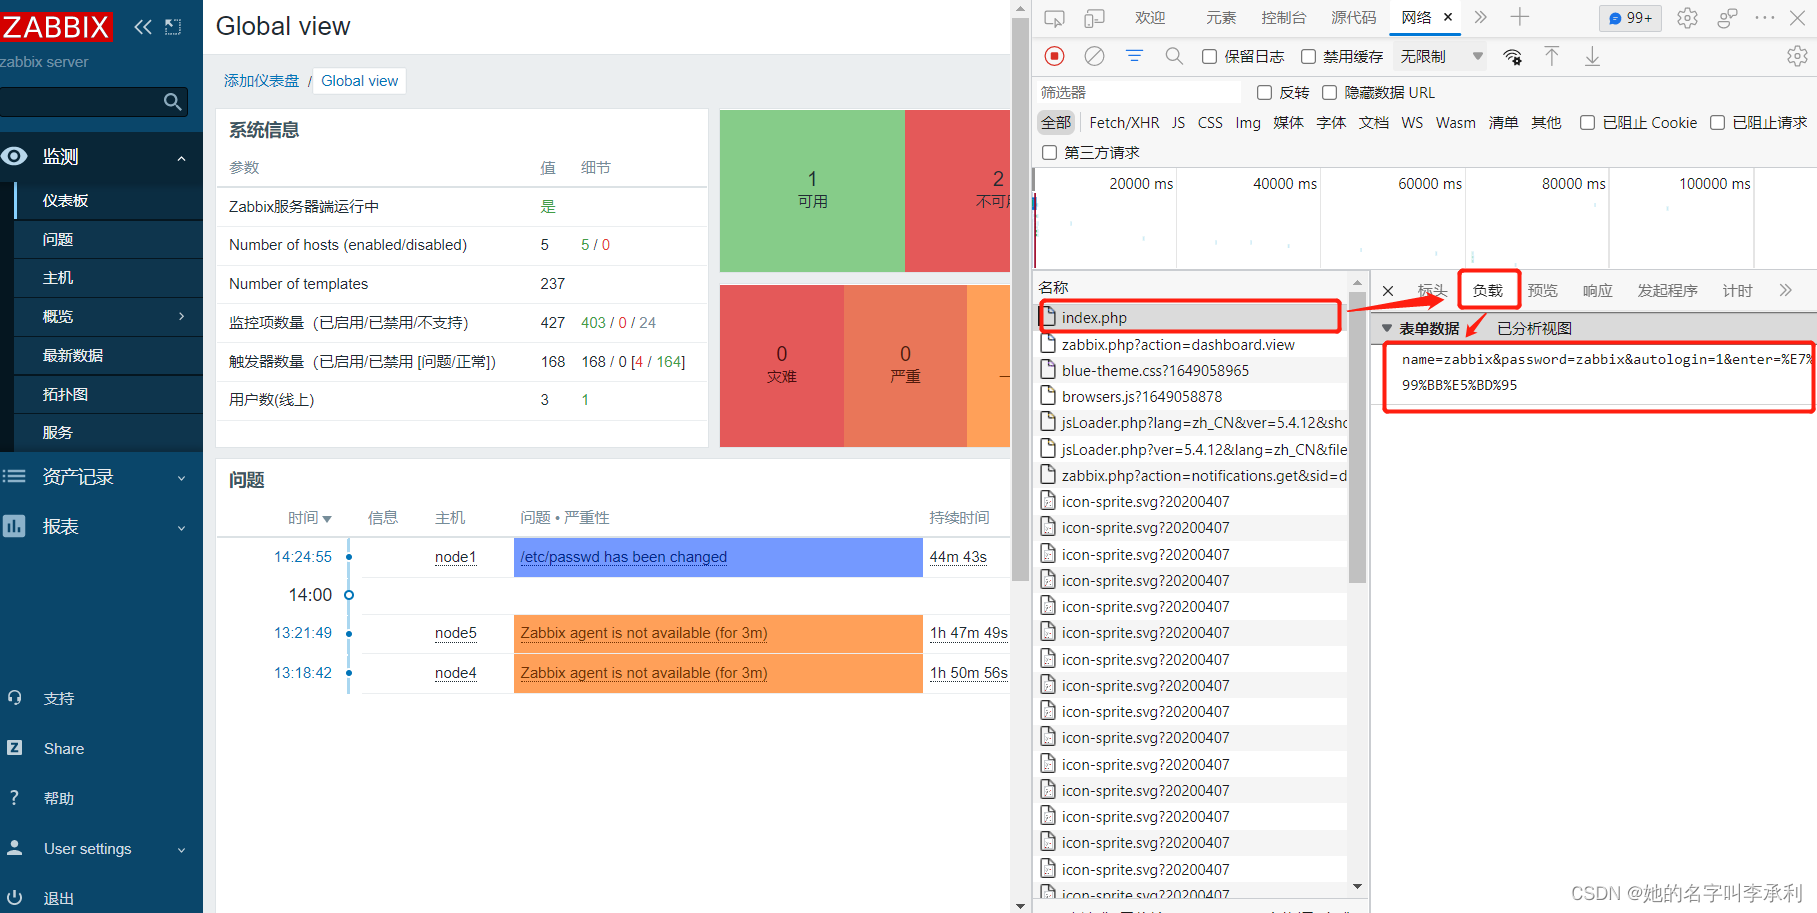Click the power icon next to 退出
The width and height of the screenshot is (1817, 913).
tap(14, 898)
